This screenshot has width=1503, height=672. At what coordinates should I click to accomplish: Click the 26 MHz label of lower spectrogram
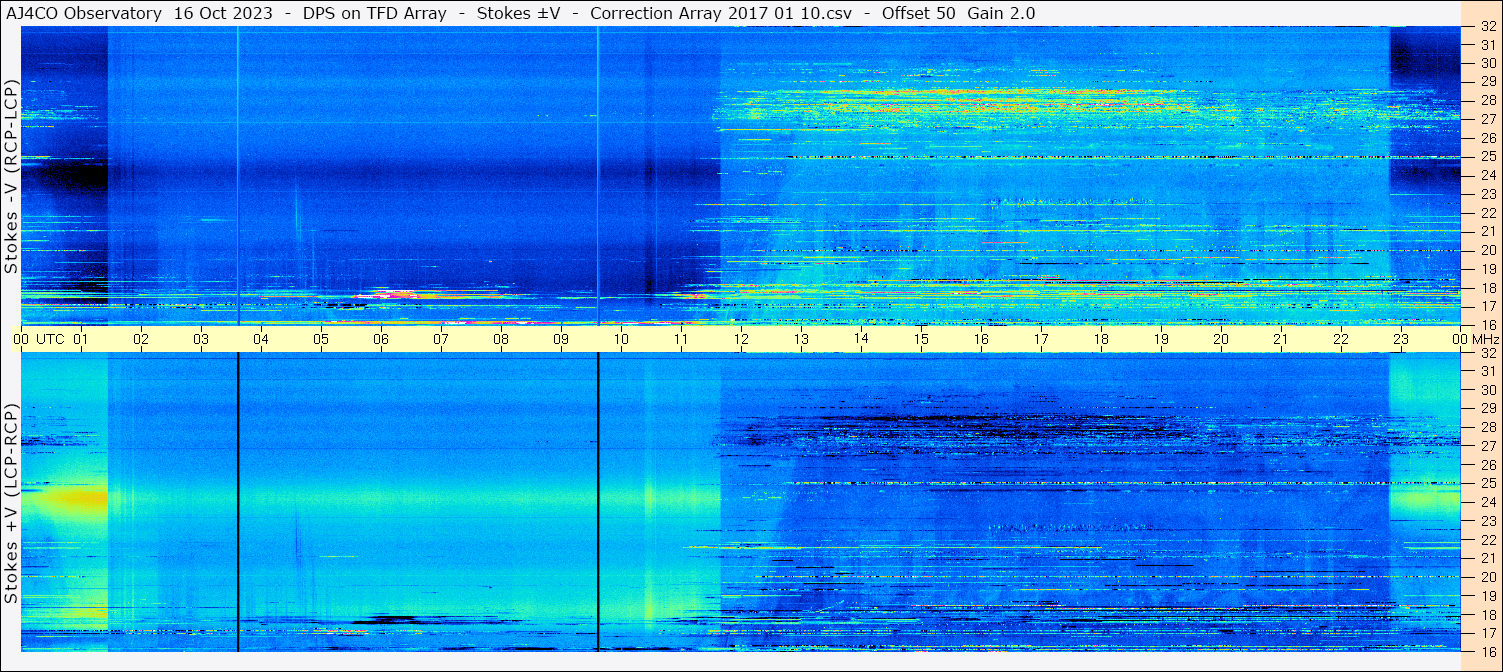pyautogui.click(x=1488, y=465)
